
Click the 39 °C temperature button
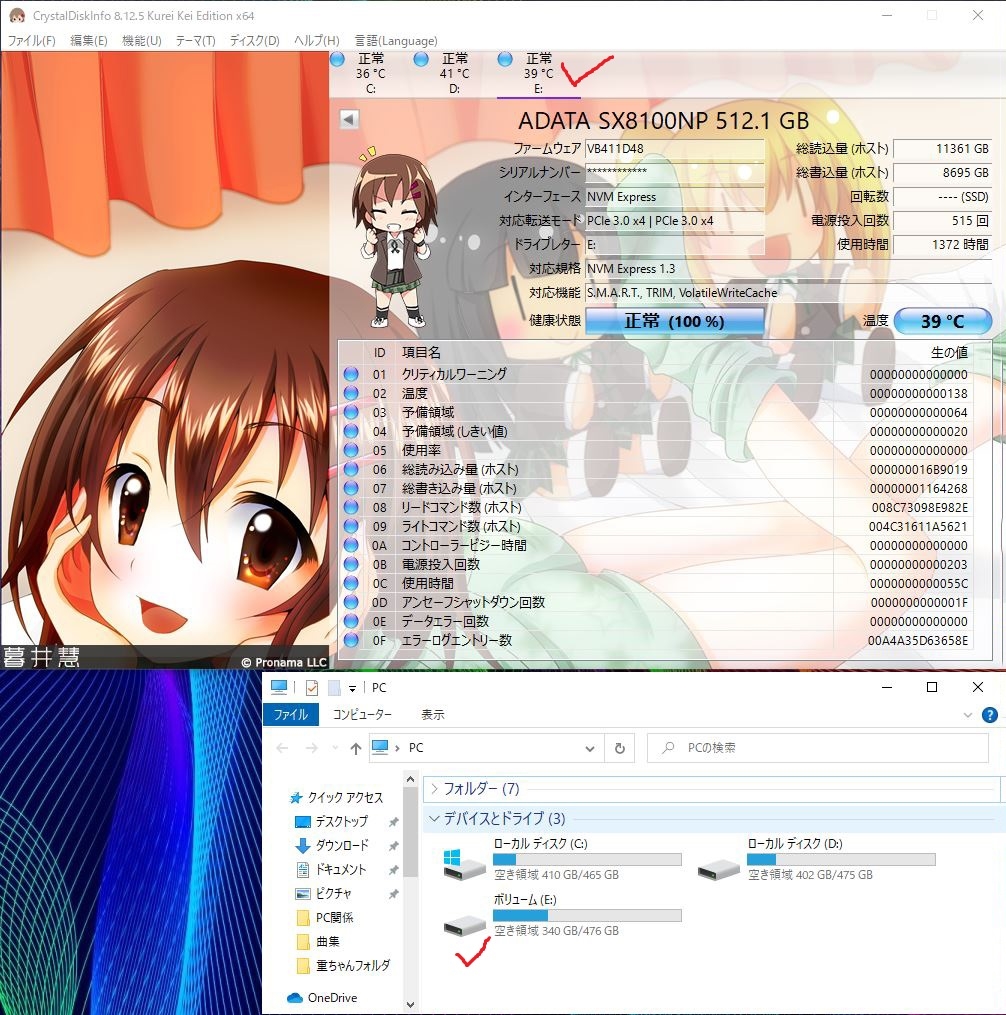pyautogui.click(x=943, y=321)
